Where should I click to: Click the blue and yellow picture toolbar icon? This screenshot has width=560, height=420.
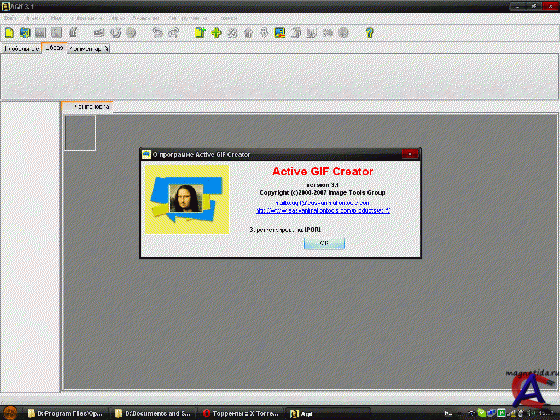[280, 33]
